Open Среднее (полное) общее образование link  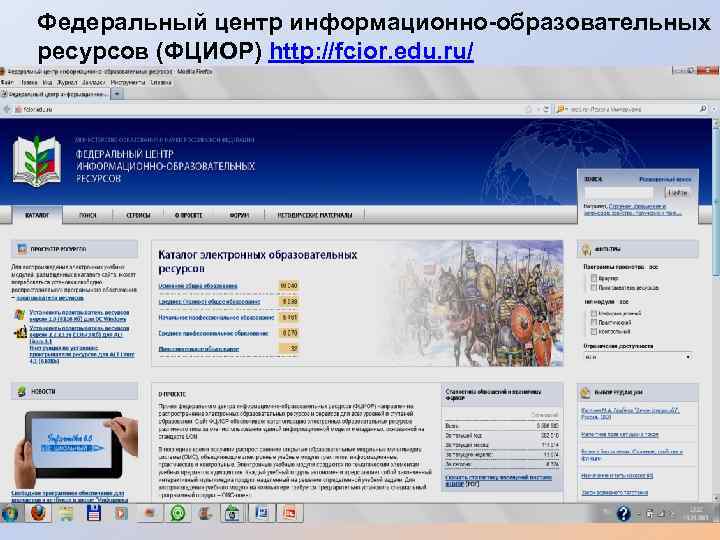pos(209,302)
